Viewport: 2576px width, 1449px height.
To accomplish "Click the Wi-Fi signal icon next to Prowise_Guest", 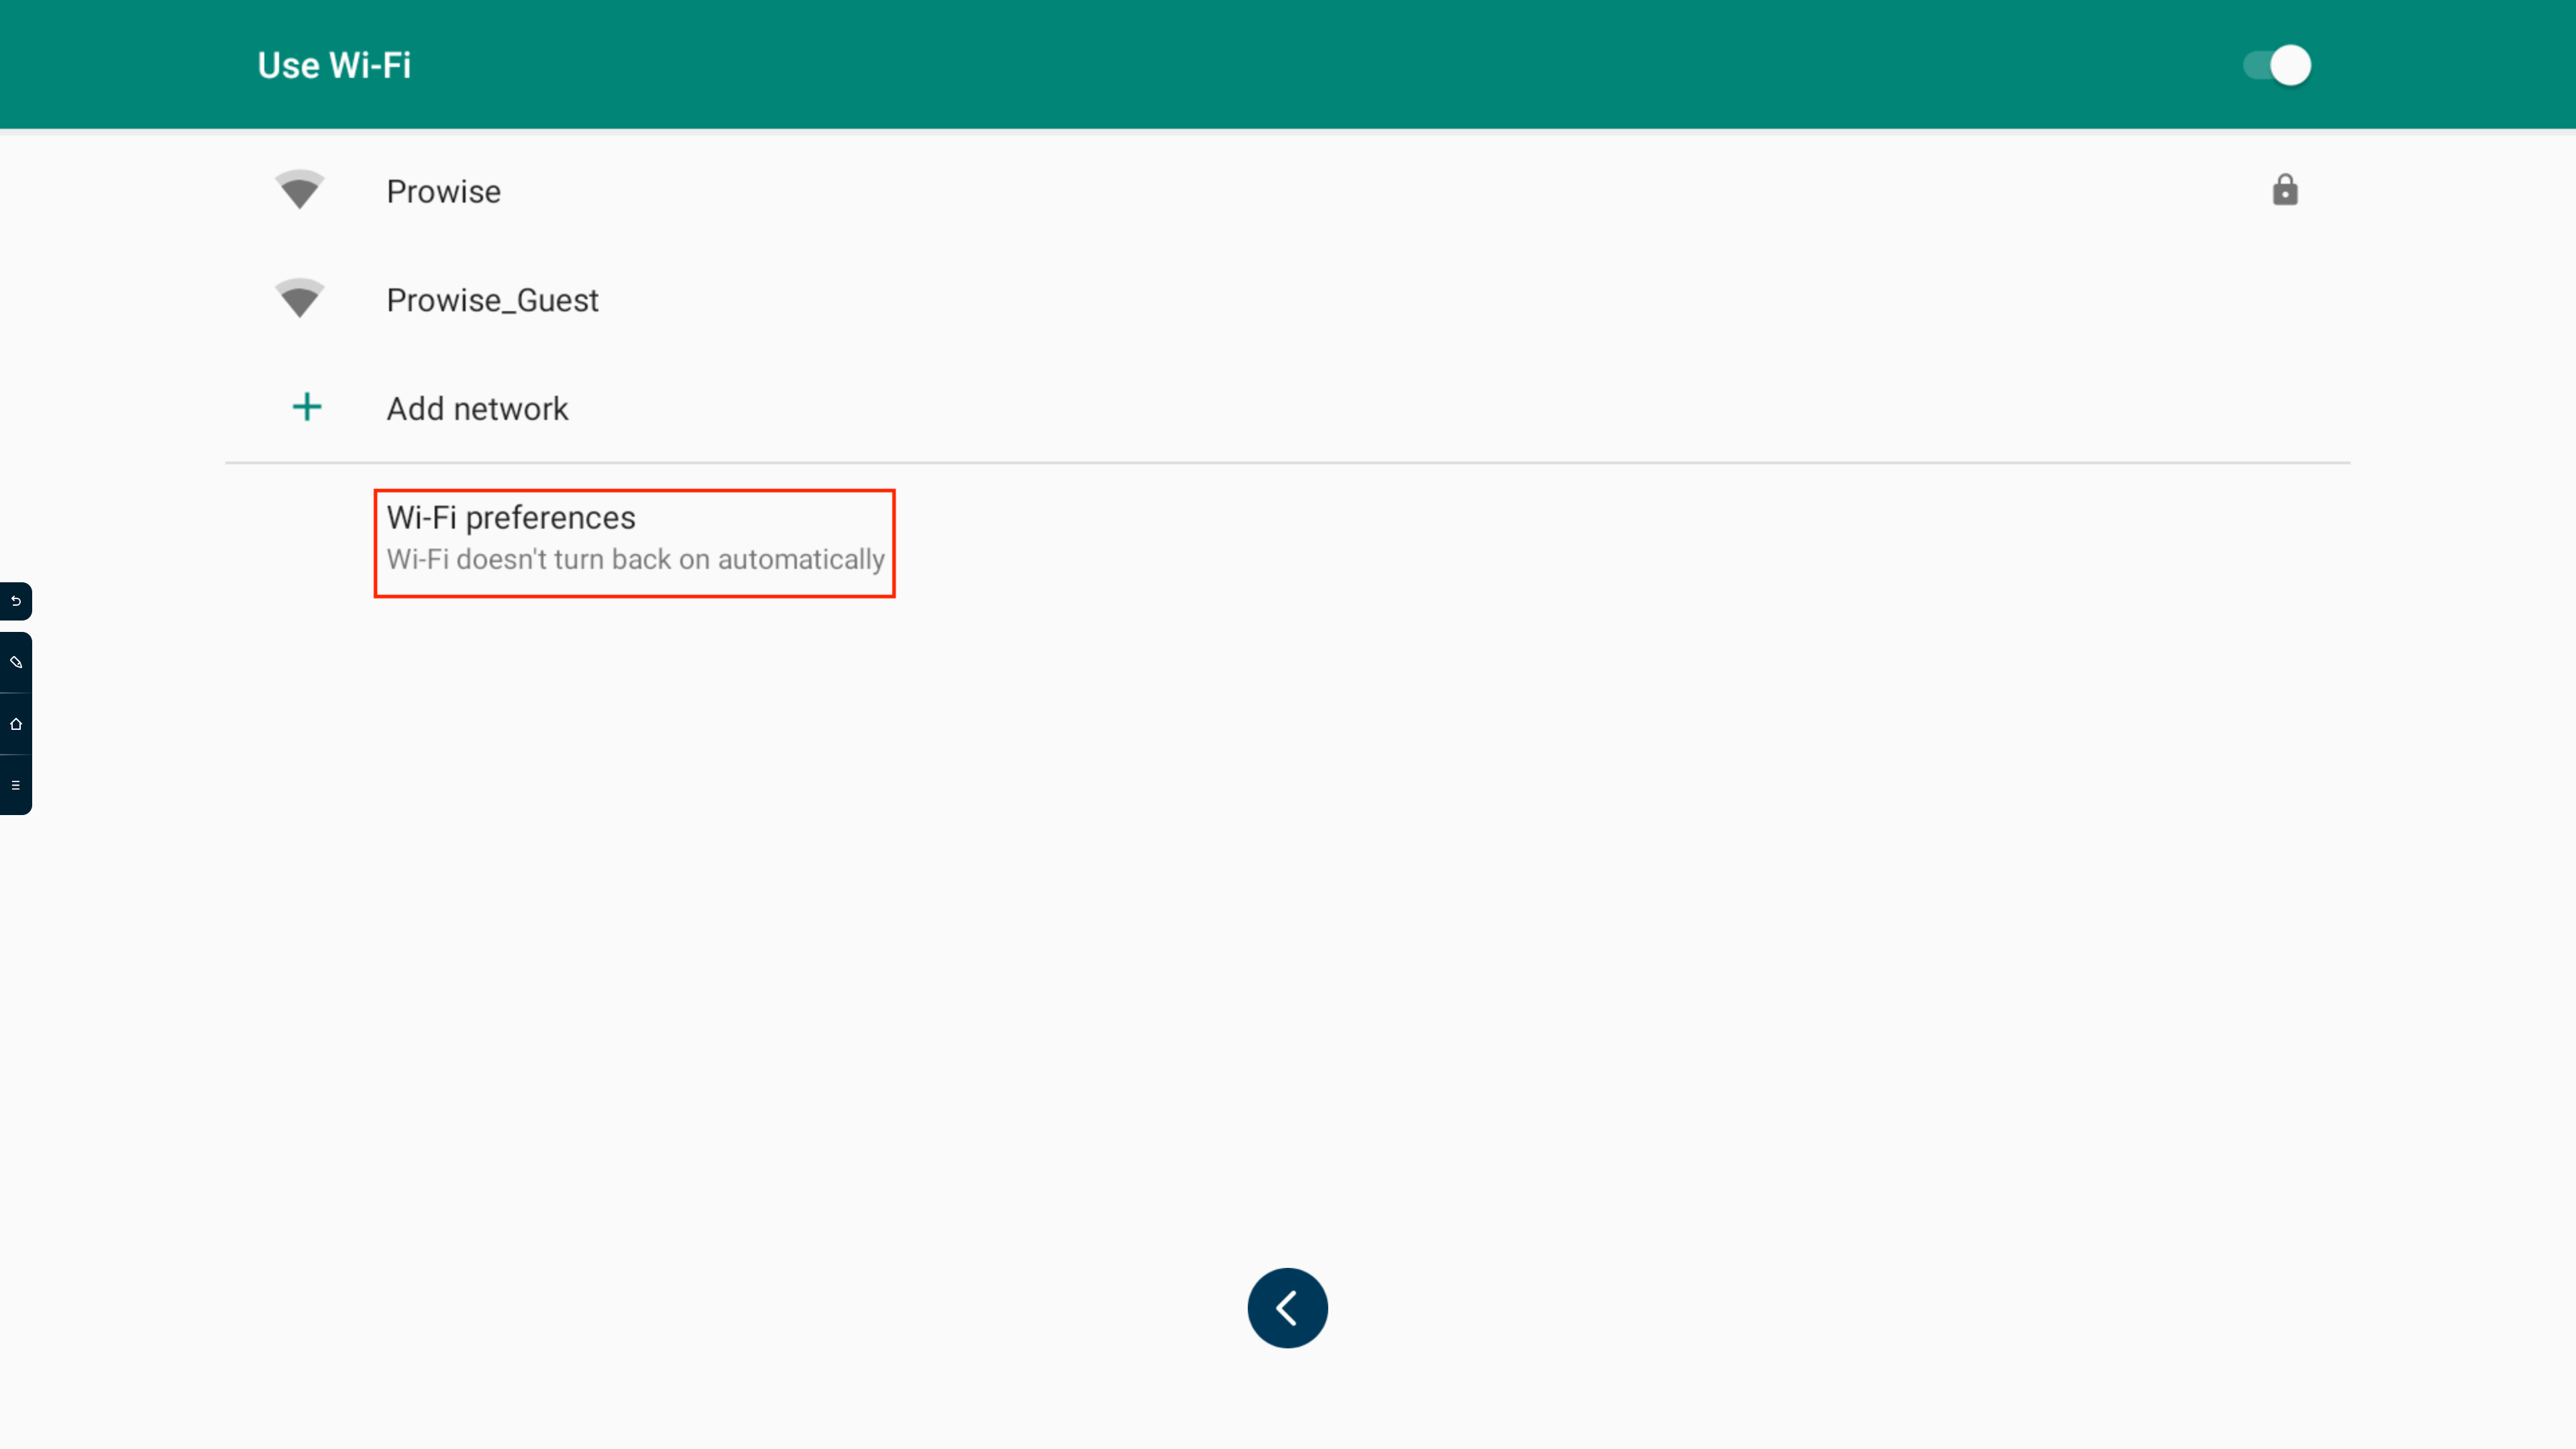I will (x=299, y=298).
